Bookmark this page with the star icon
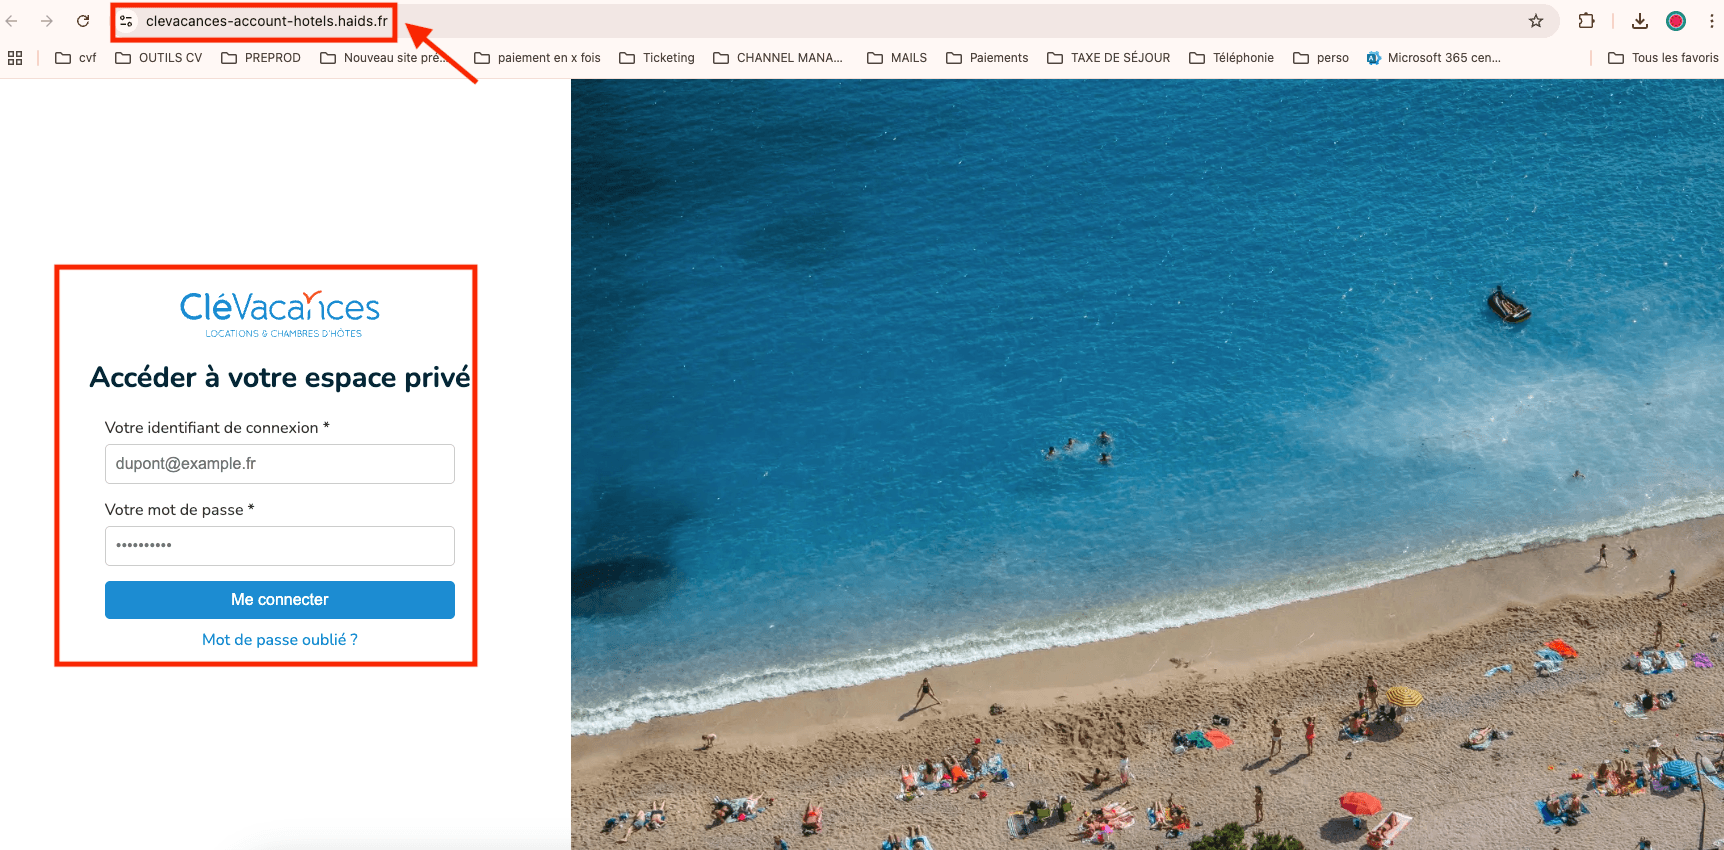Screen dimensions: 1724x850 click(1536, 21)
